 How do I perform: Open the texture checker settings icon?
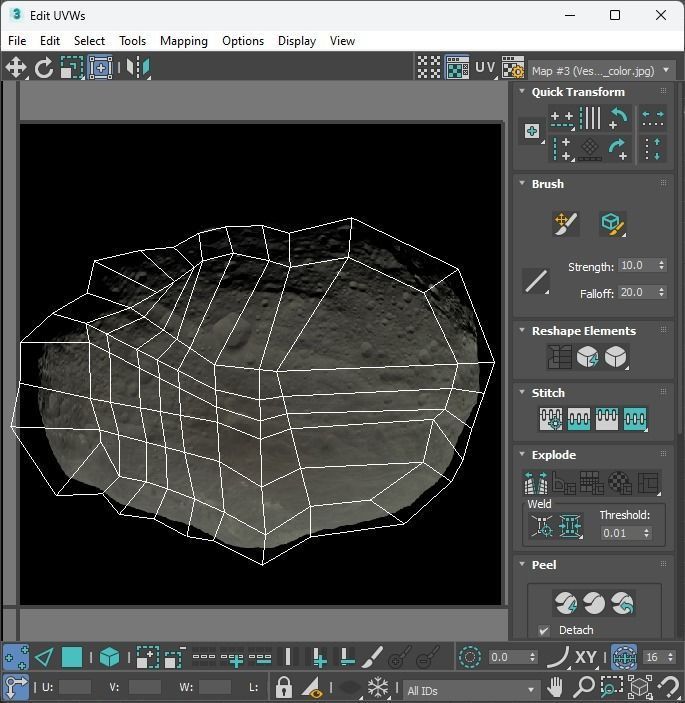512,68
